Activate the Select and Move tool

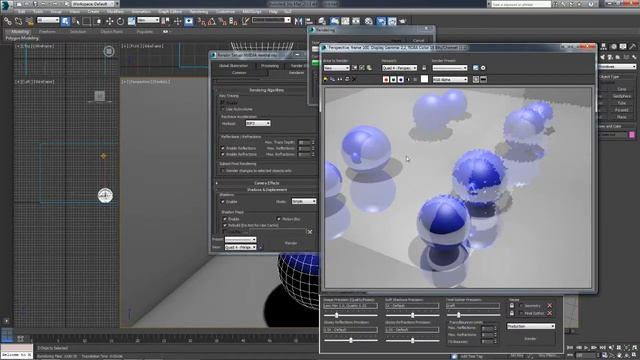[x=109, y=21]
